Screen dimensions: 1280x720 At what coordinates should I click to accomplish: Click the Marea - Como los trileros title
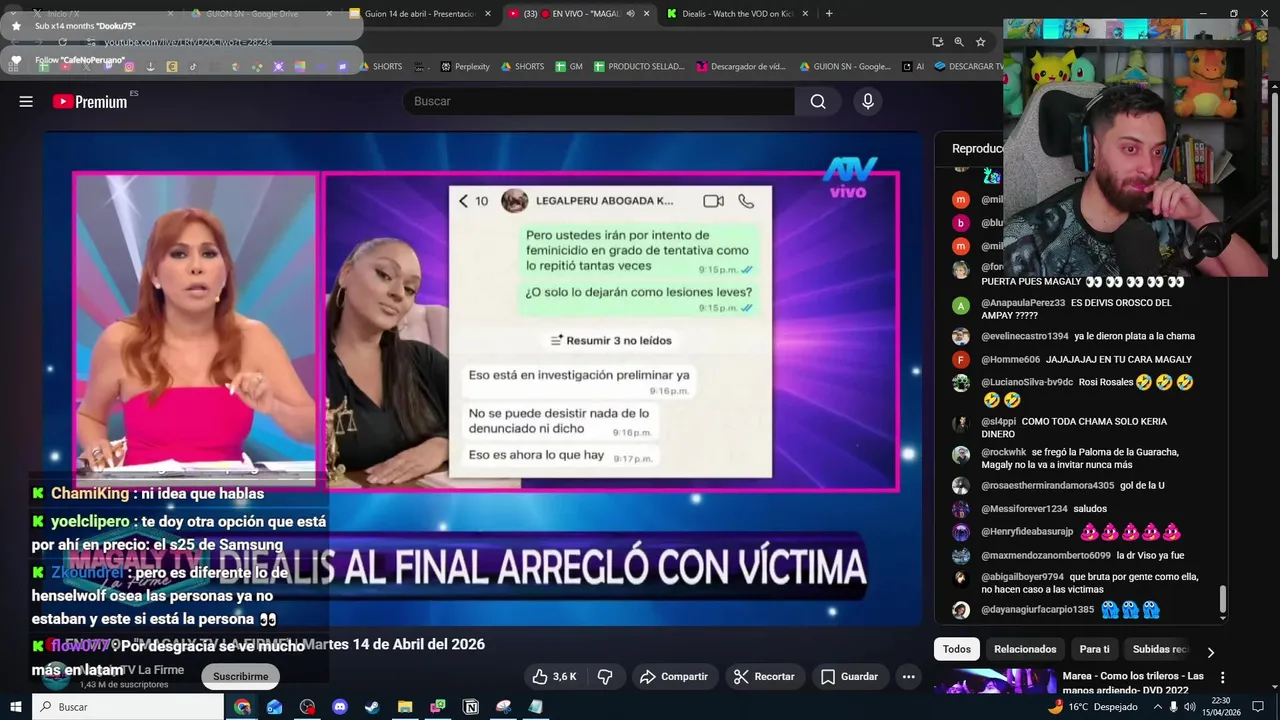[1133, 682]
